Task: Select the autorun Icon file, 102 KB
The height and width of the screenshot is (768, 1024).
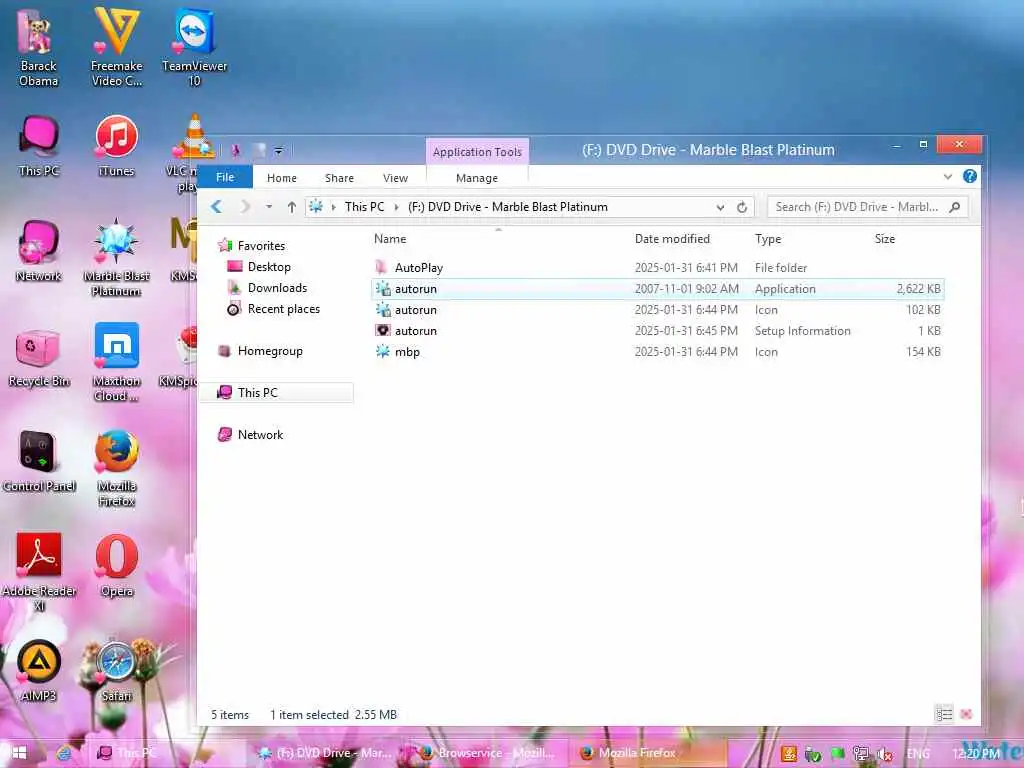Action: [658, 310]
